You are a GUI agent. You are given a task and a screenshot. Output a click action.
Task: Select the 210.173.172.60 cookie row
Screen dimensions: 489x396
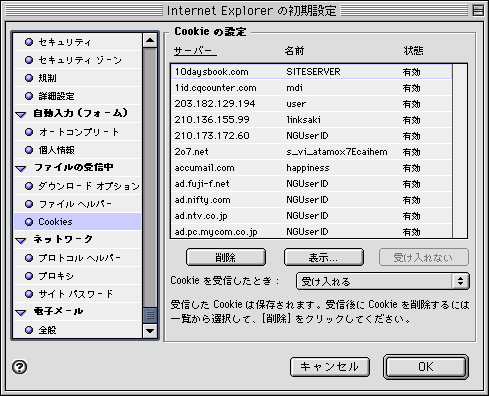311,136
